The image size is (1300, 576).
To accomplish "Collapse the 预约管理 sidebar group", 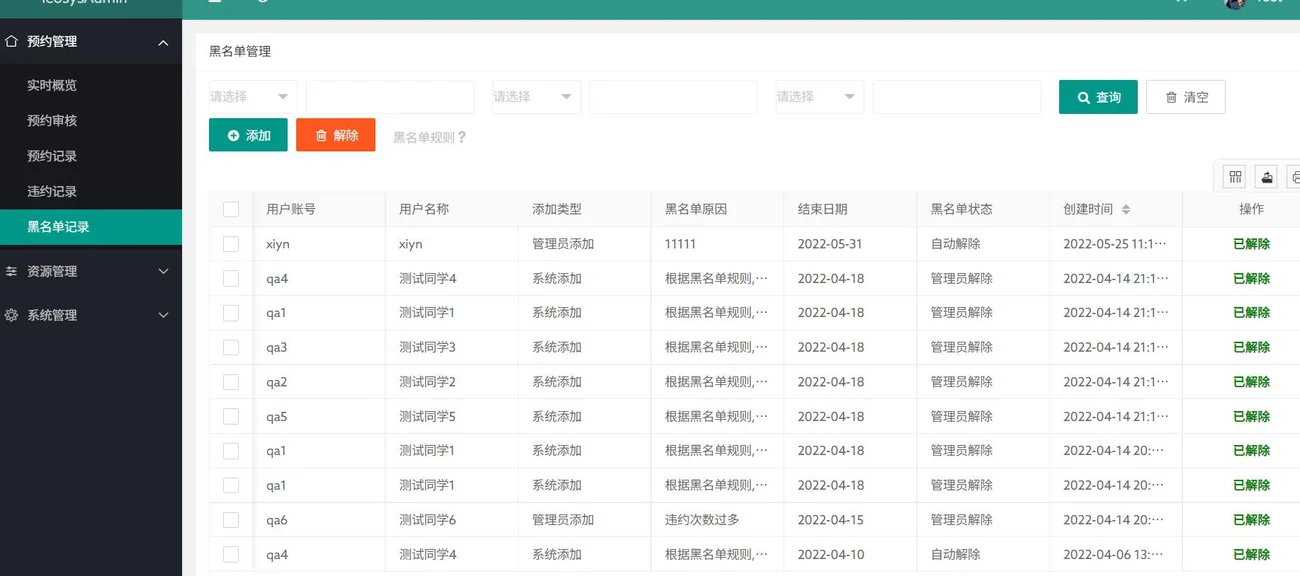I will (91, 42).
